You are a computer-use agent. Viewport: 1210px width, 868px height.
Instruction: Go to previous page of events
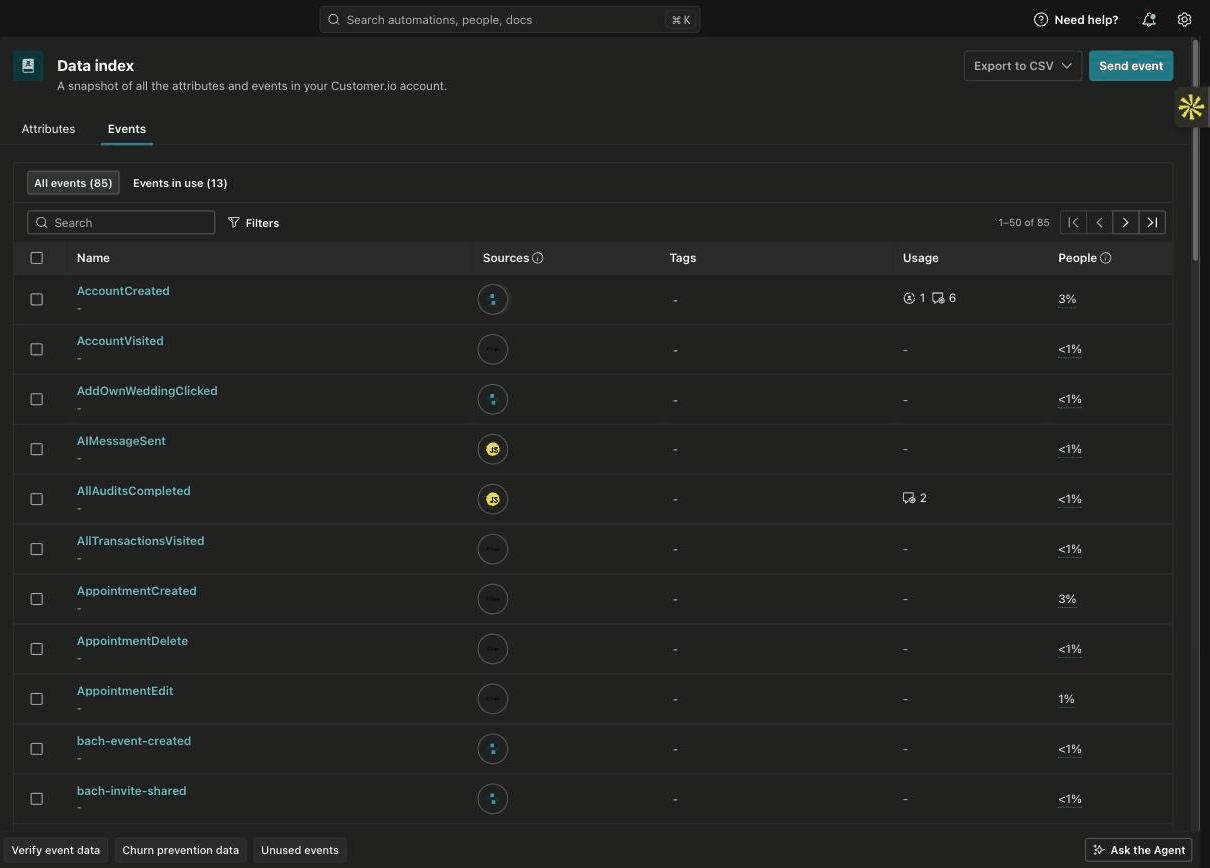tap(1099, 223)
